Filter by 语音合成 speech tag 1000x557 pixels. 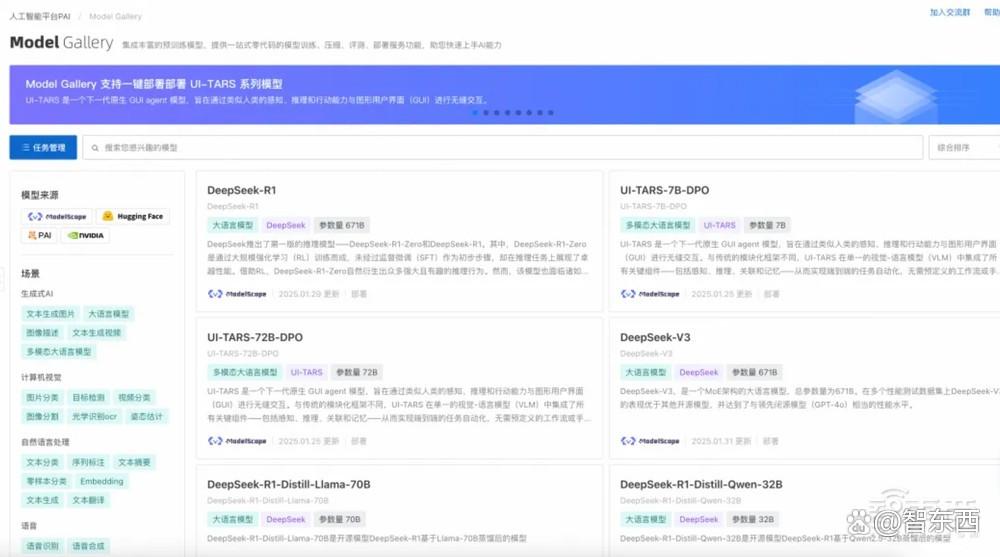[88, 546]
